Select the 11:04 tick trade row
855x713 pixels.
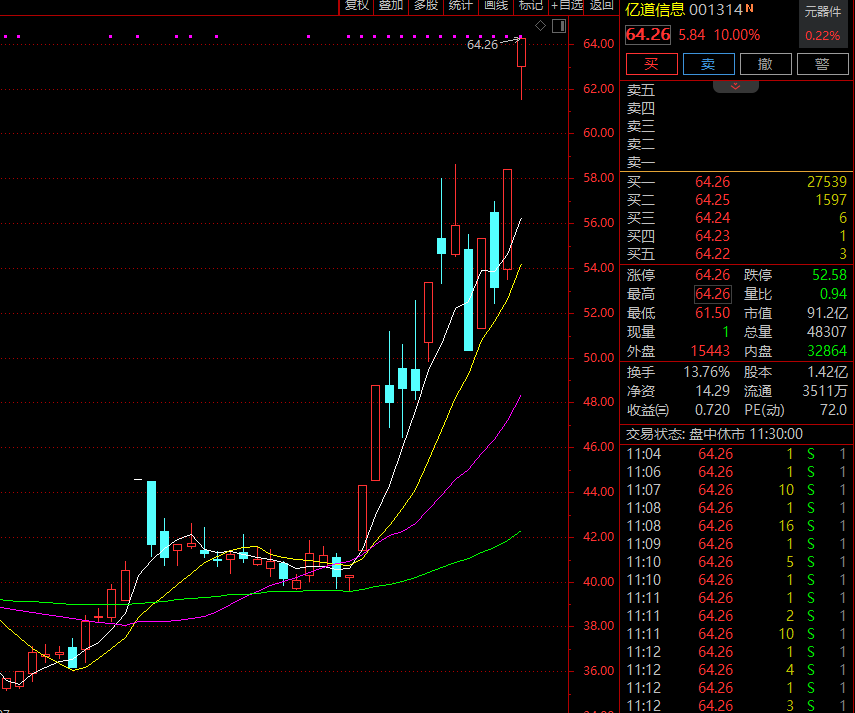[737, 454]
